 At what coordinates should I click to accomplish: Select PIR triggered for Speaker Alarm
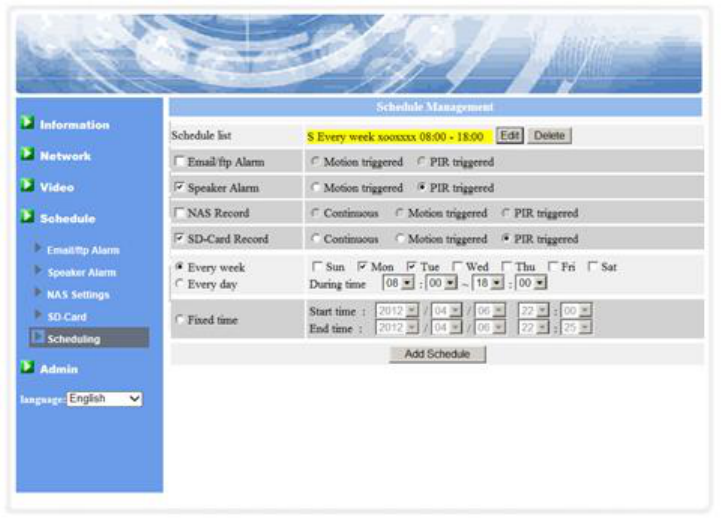(421, 187)
